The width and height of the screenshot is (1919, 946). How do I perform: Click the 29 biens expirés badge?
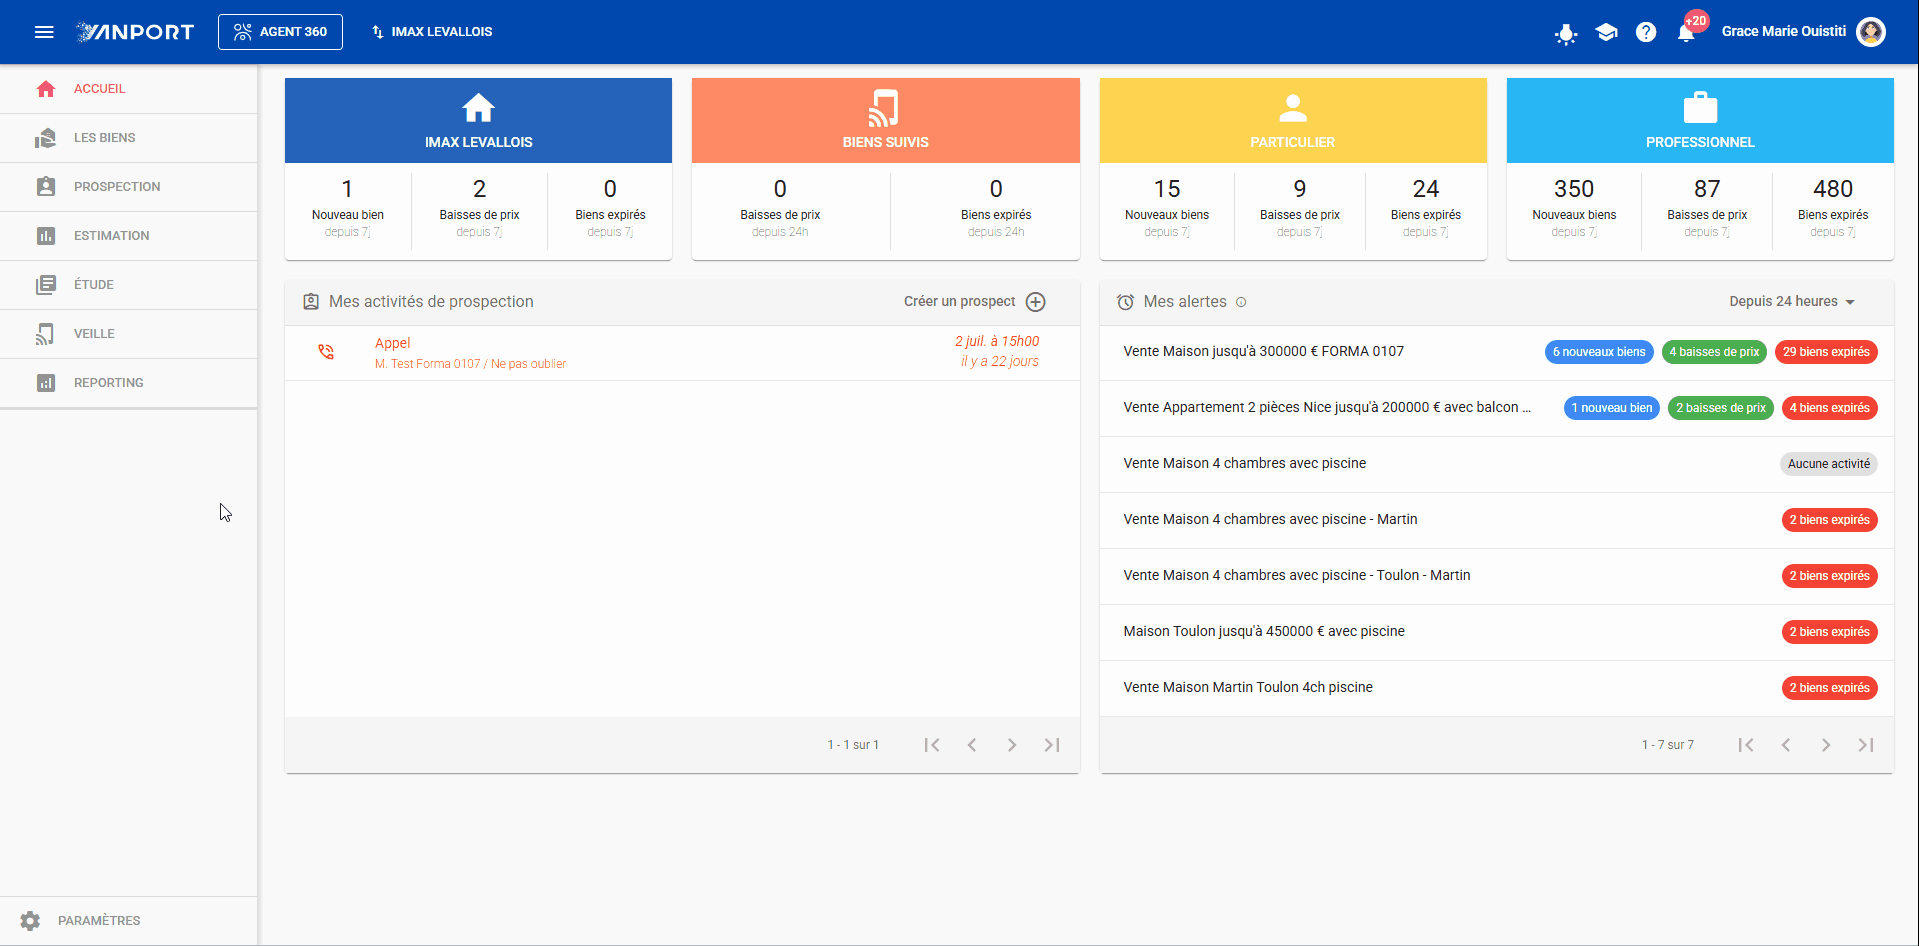(1826, 352)
